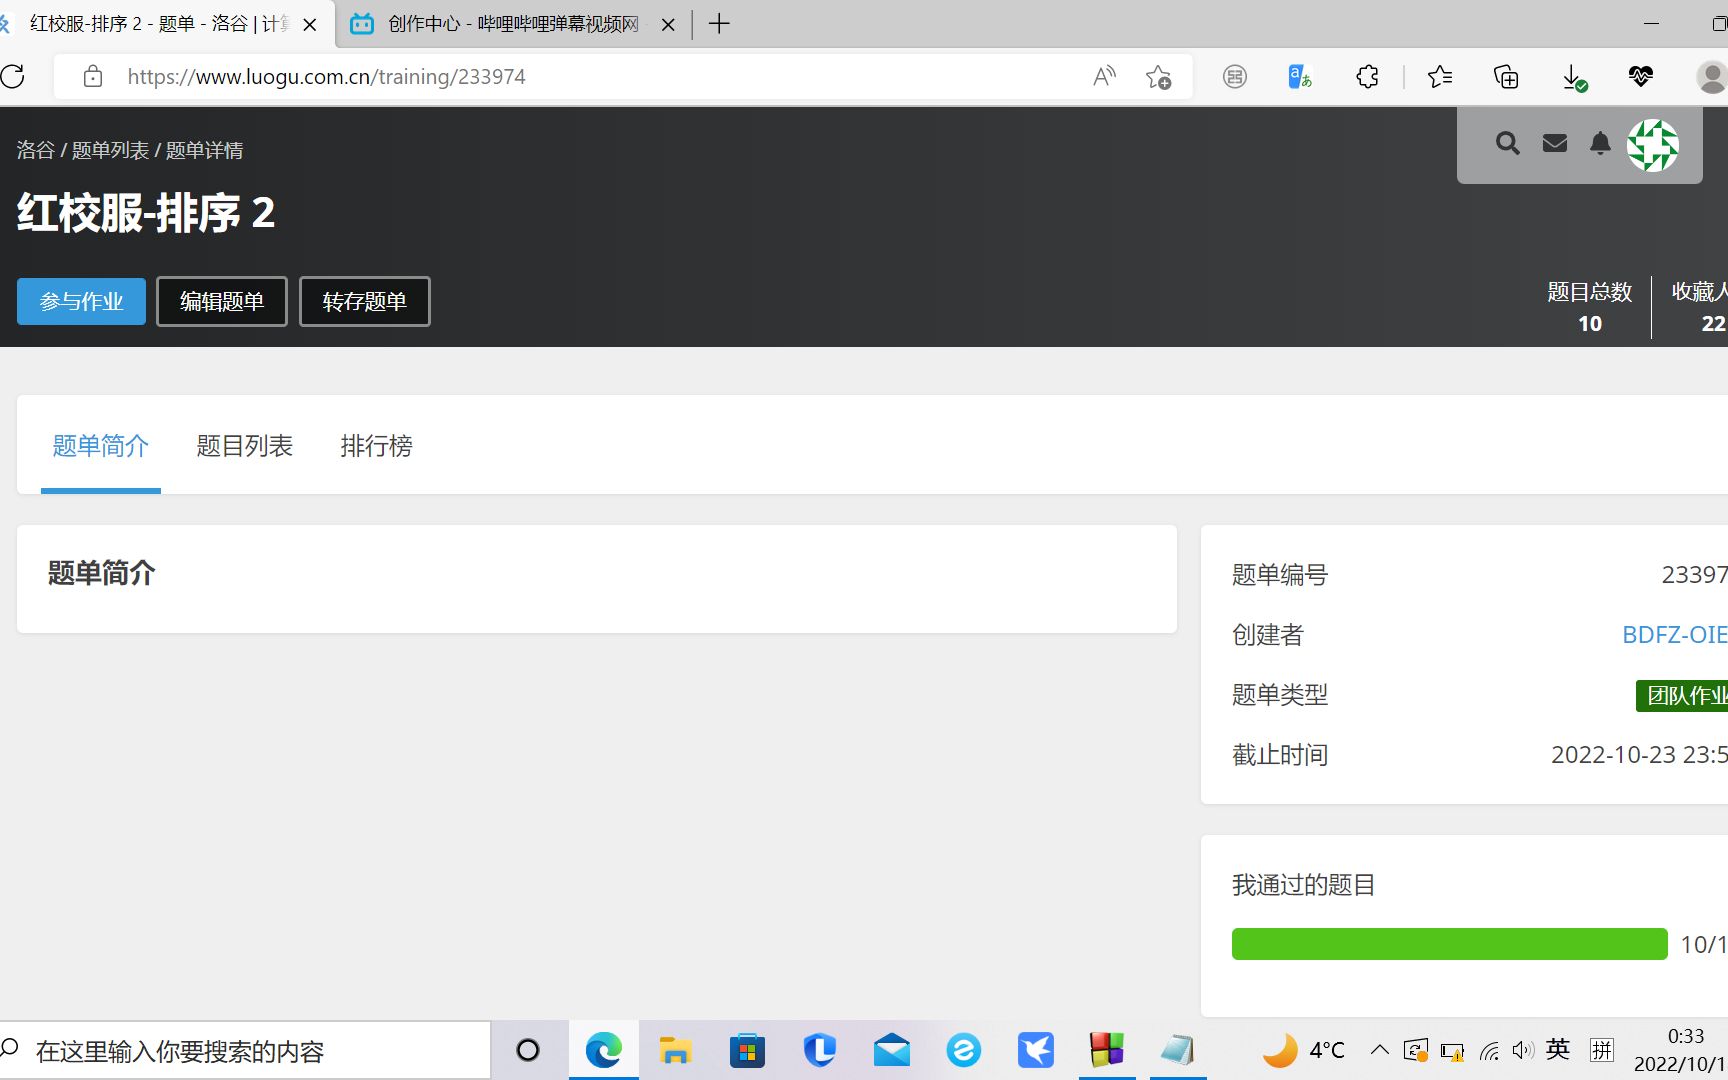Click the site lock icon in address bar

click(93, 76)
